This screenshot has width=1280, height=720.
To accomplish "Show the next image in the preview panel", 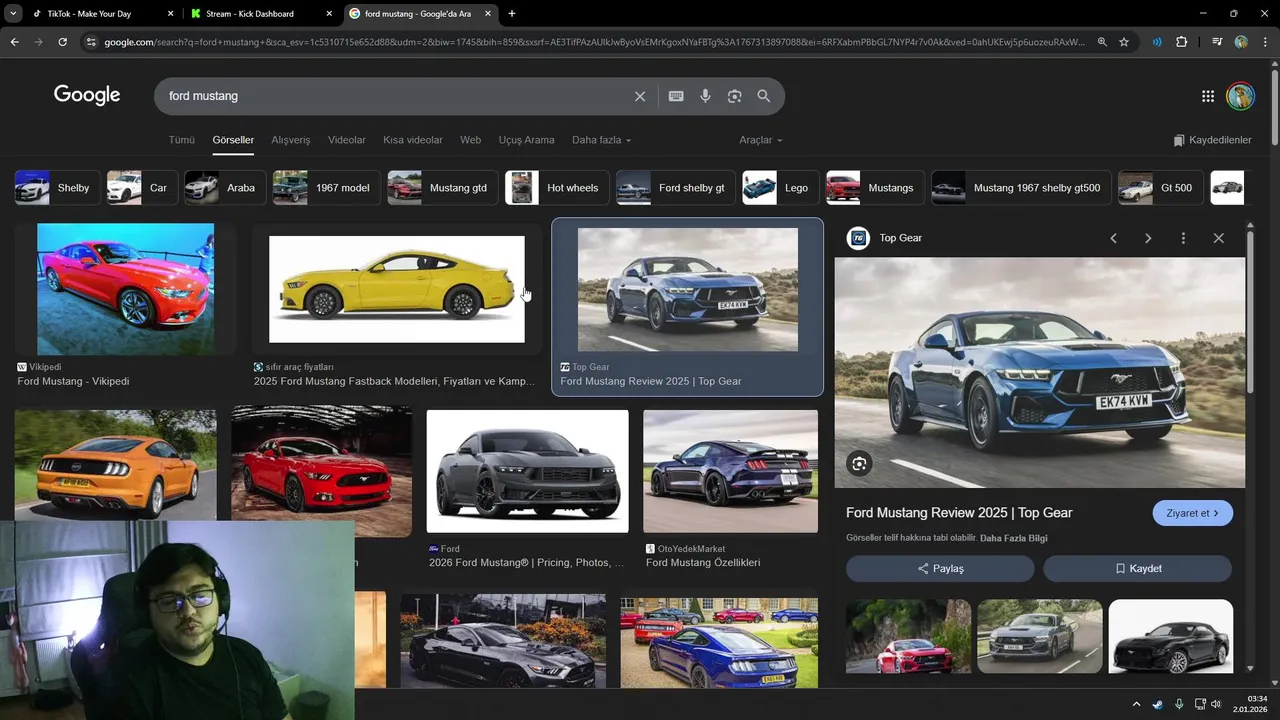I will 1148,238.
